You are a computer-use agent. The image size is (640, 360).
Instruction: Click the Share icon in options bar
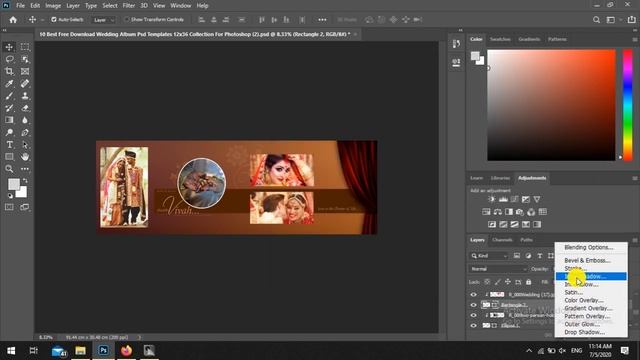pos(631,20)
